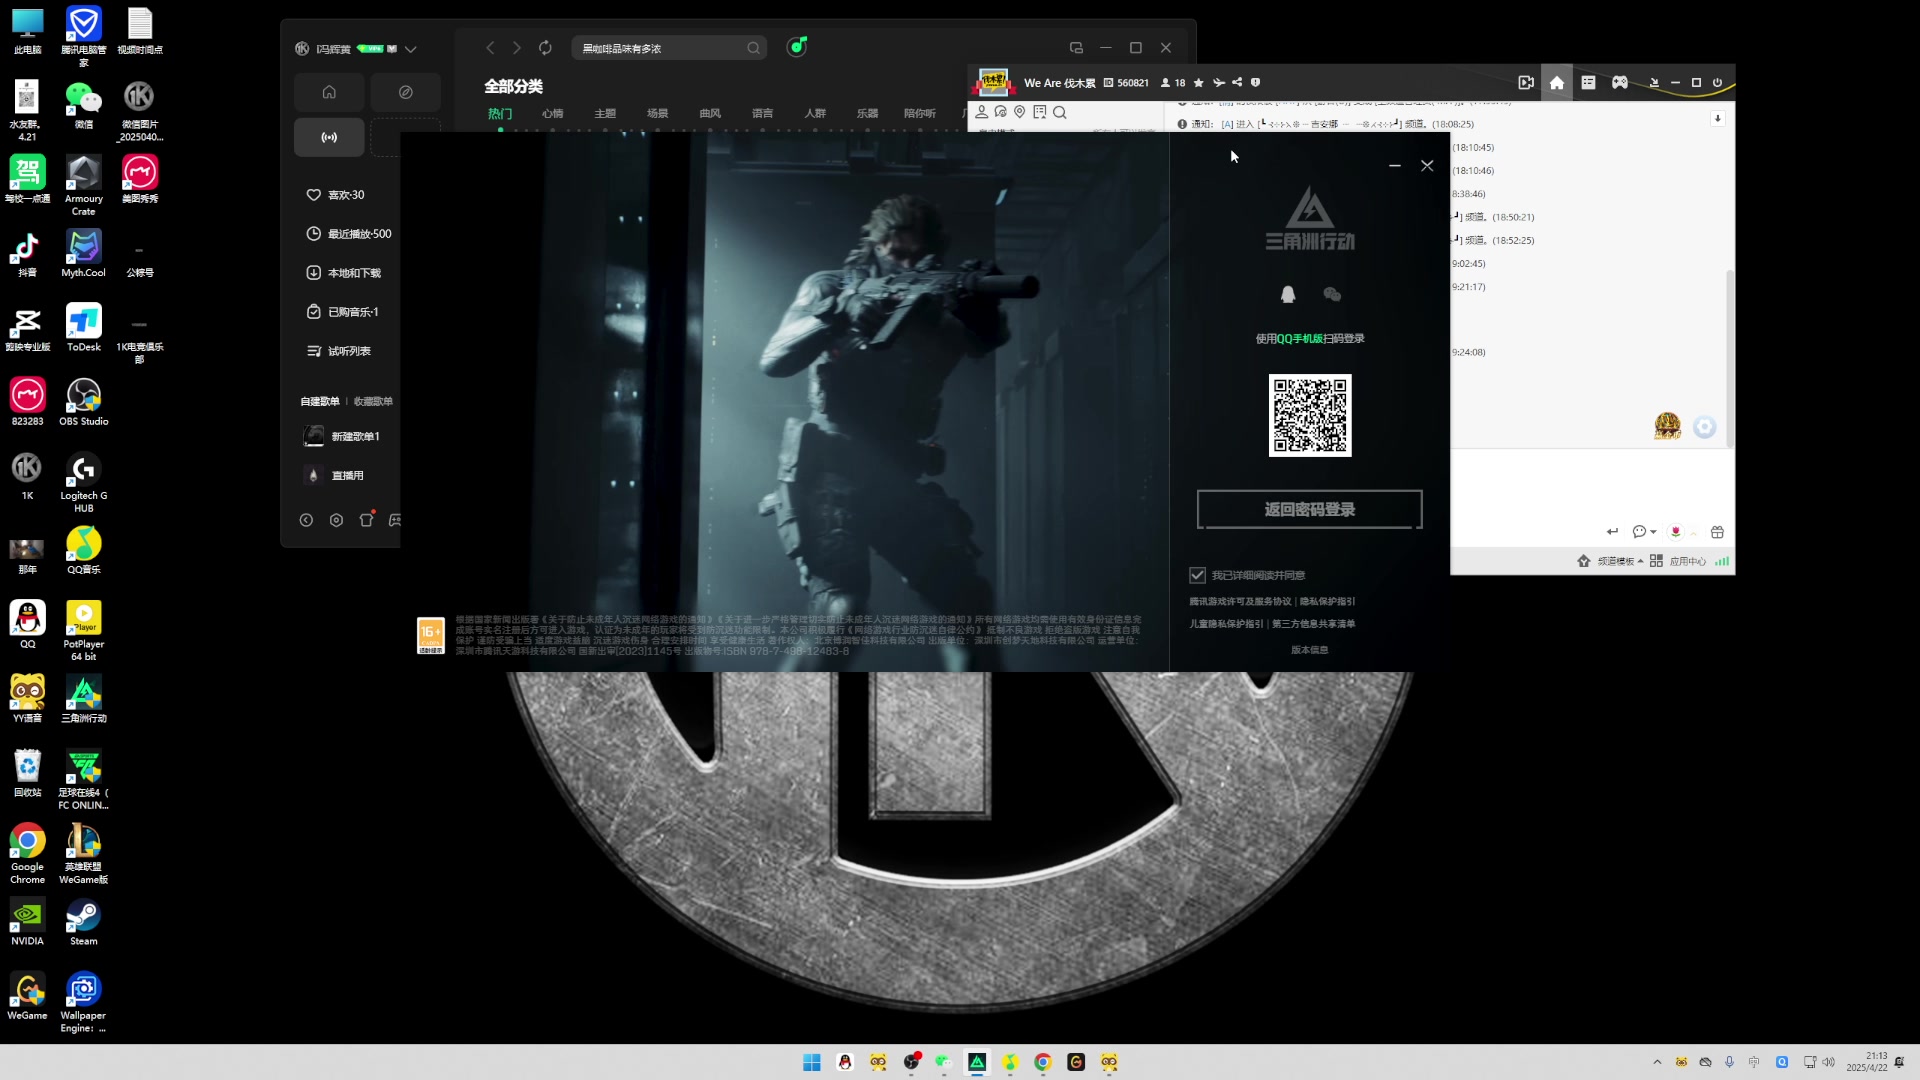
Task: Open the 儿童隐私保护指引 link
Action: 1226,623
